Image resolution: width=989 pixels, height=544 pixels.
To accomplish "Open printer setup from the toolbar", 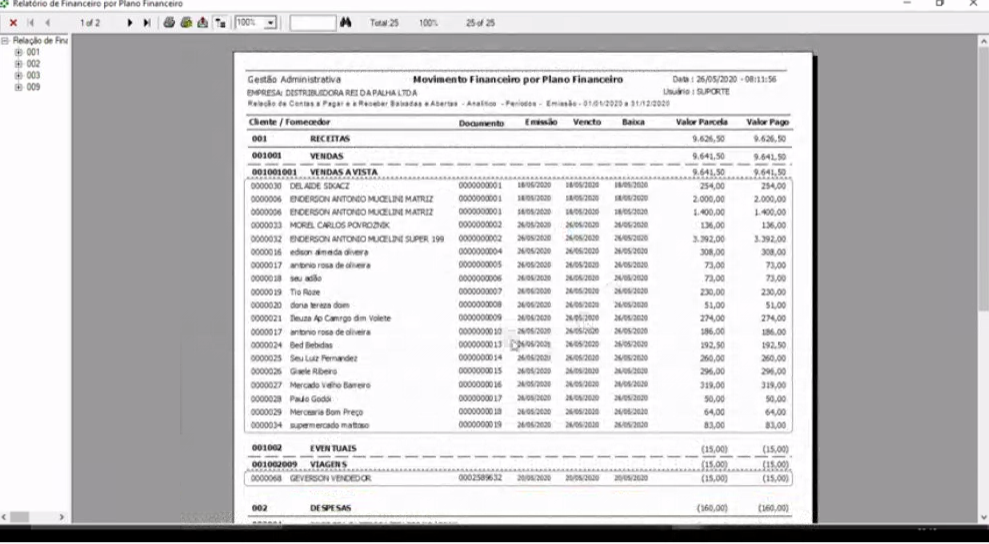I will pos(186,23).
